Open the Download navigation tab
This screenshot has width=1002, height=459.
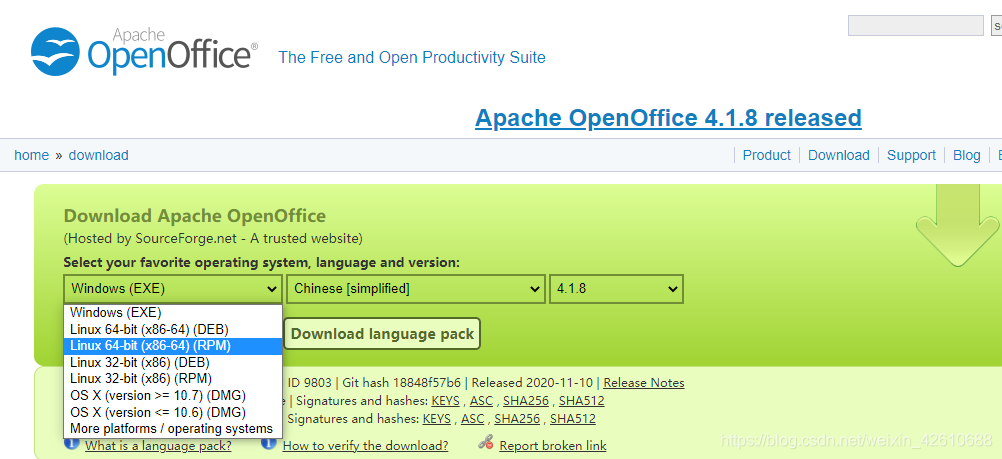838,155
